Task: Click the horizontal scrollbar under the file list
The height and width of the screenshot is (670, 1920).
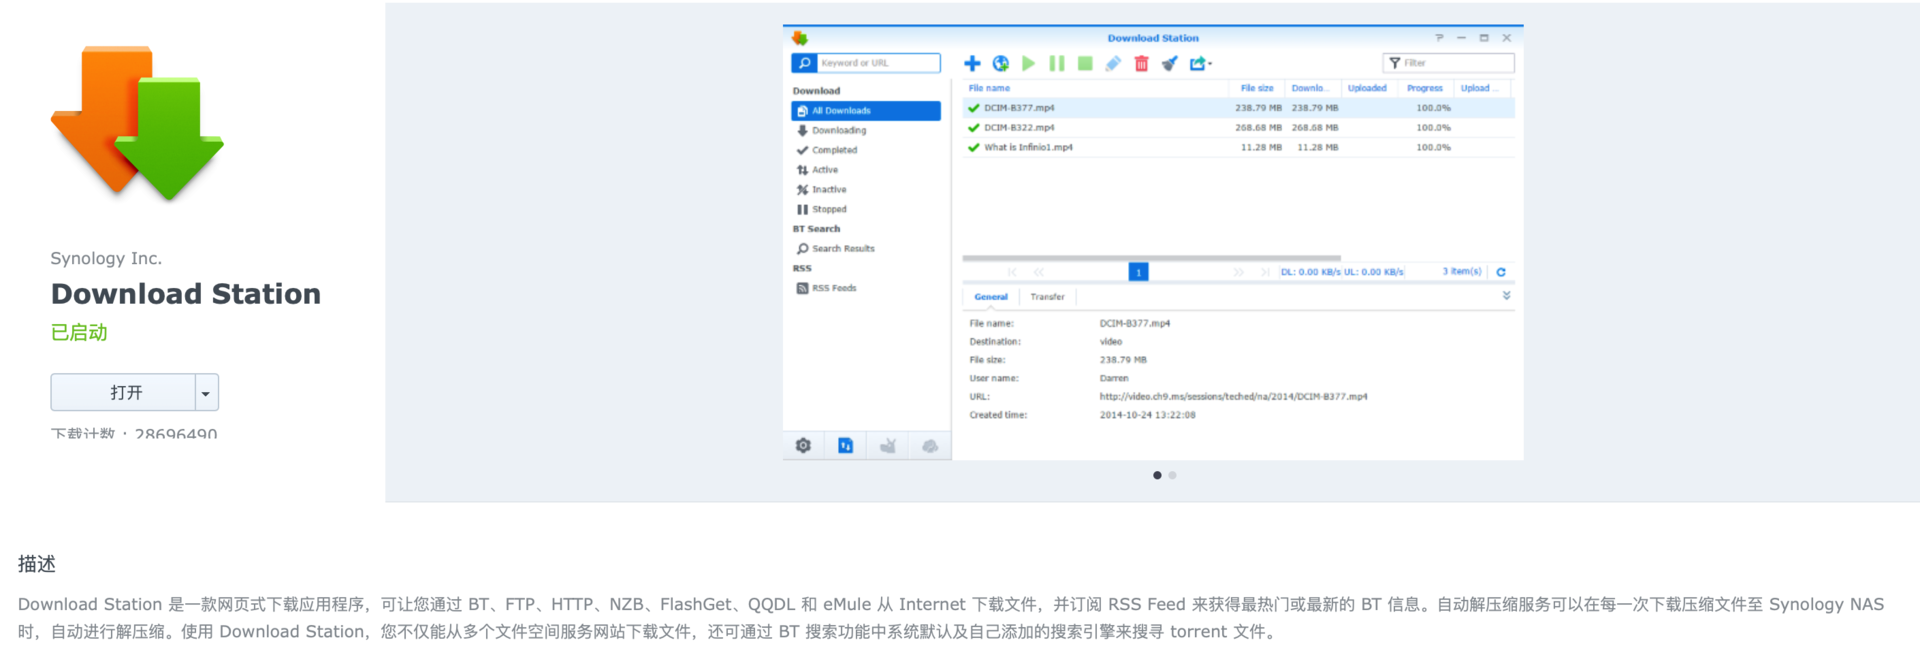Action: click(x=1151, y=258)
